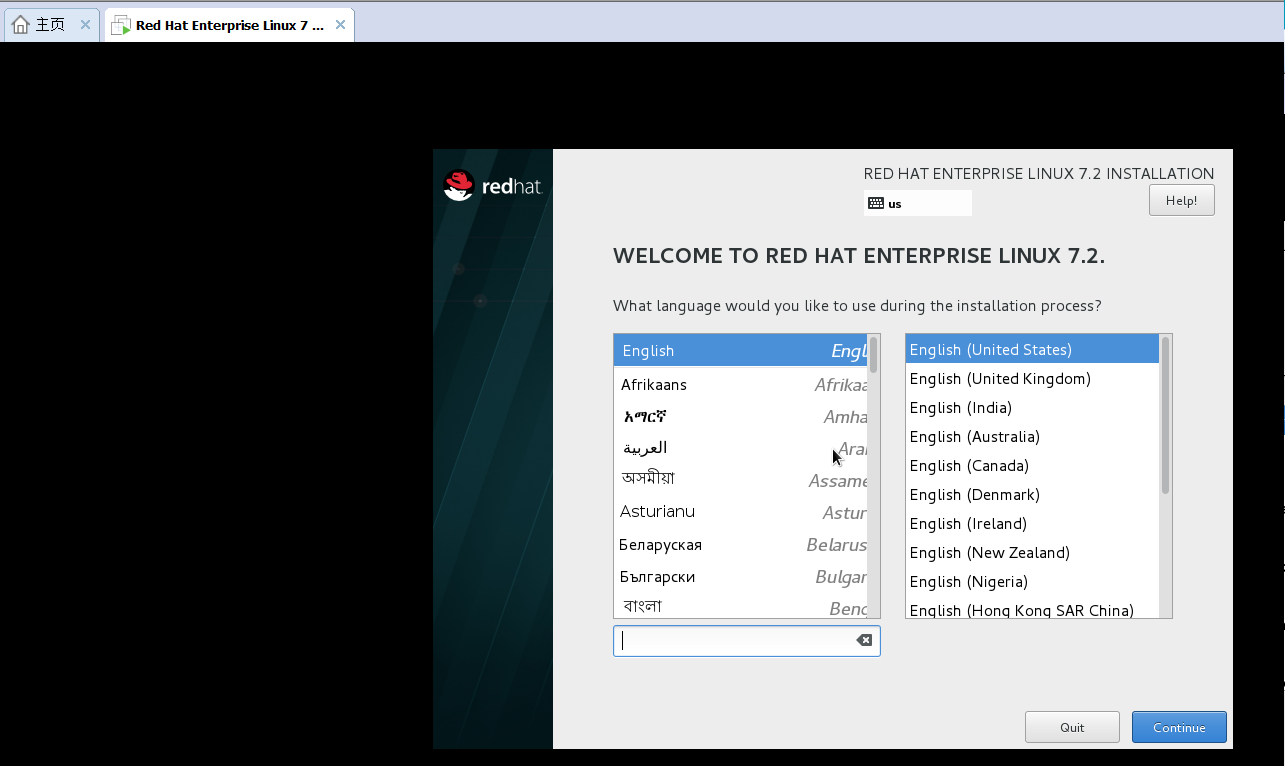The width and height of the screenshot is (1285, 766).
Task: Choose English (Australia) locale
Action: [x=1032, y=436]
